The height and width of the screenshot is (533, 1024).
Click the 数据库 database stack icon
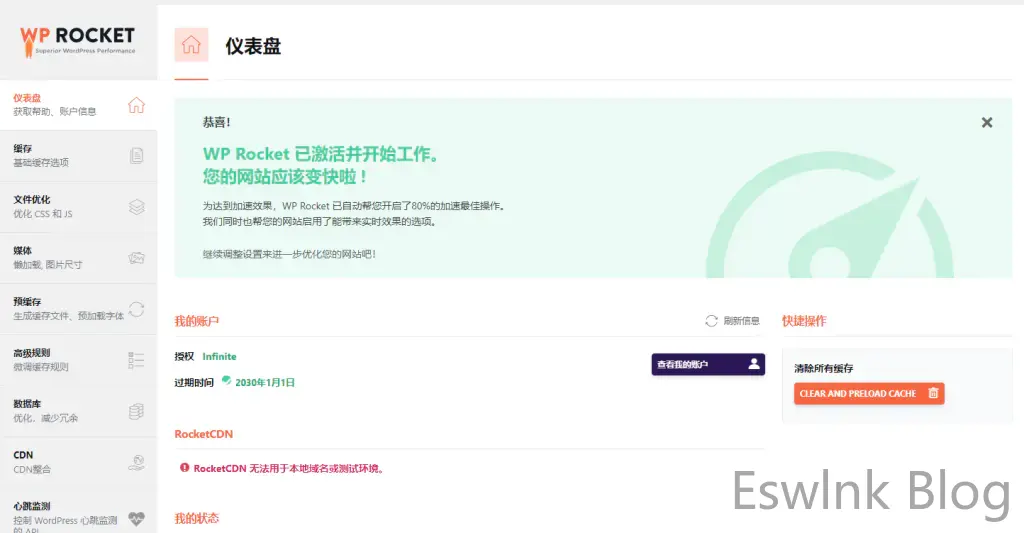coord(137,411)
